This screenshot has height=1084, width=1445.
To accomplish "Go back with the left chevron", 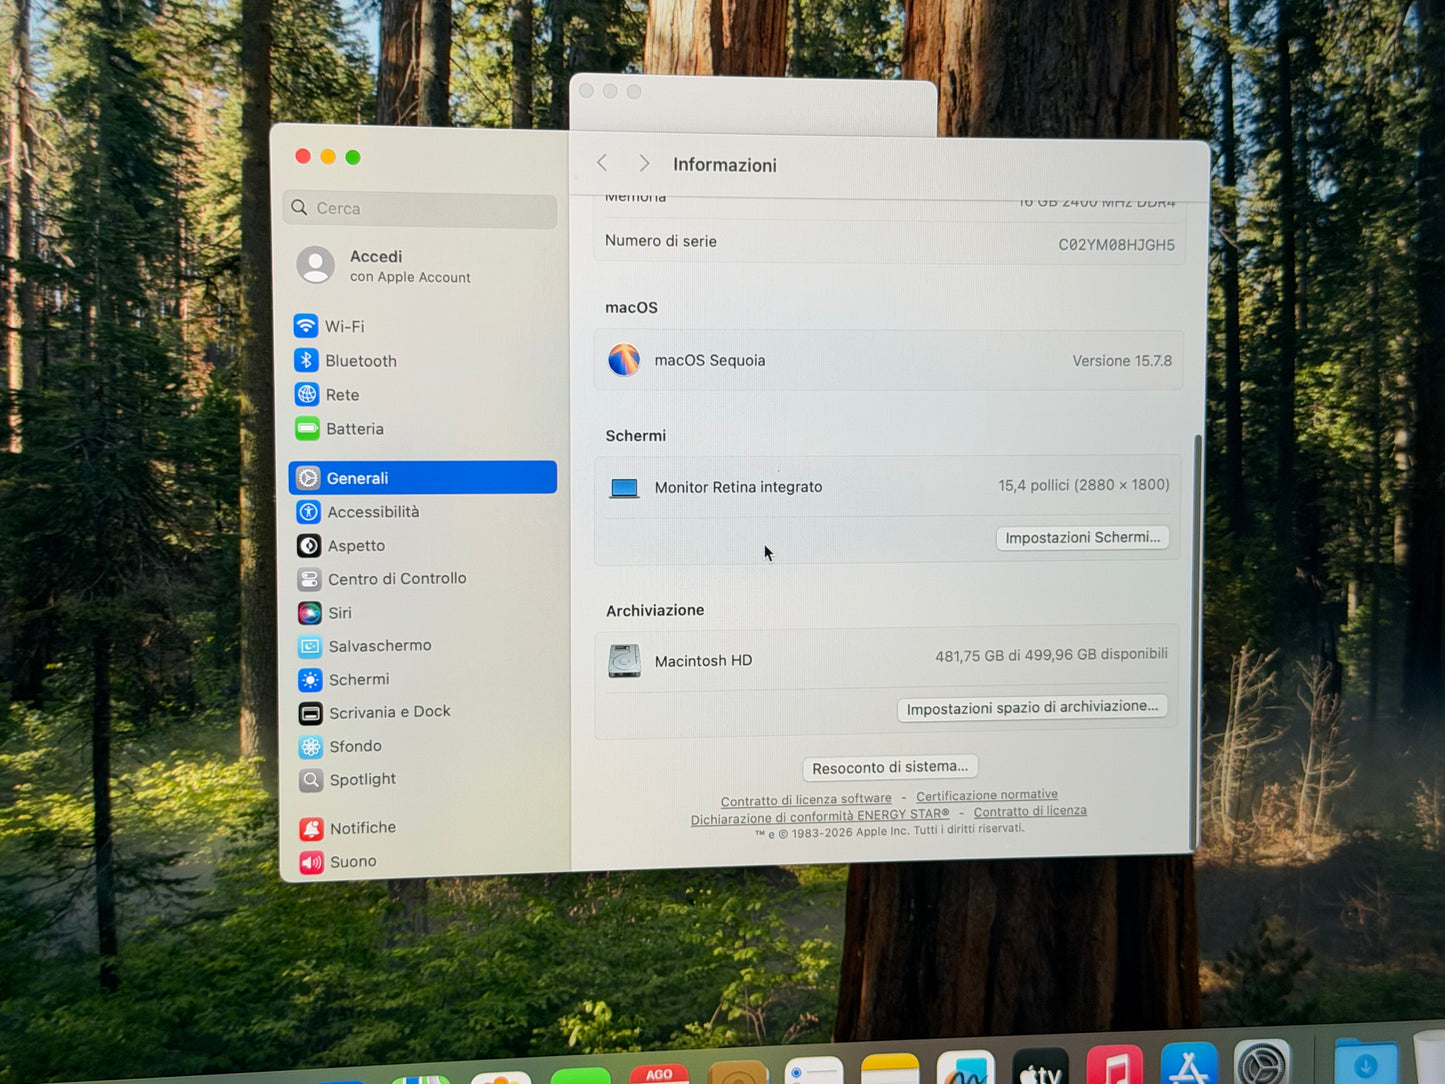I will (602, 163).
